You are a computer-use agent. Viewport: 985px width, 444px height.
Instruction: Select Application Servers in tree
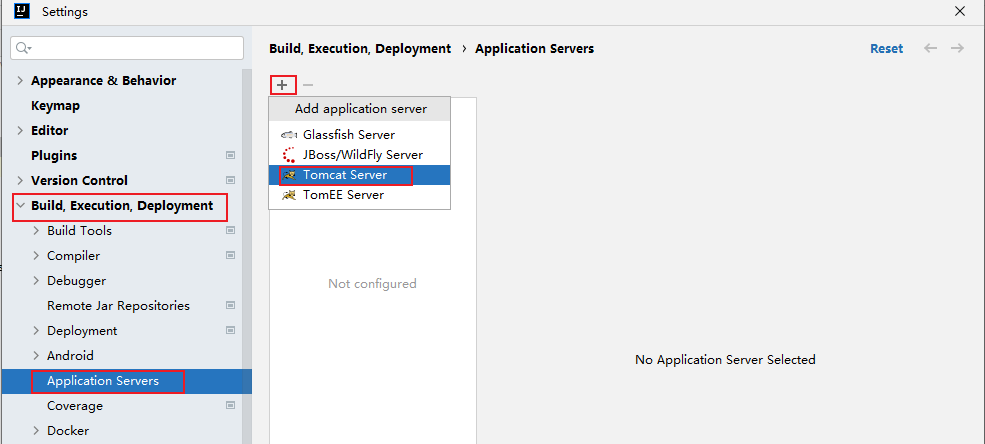point(103,381)
